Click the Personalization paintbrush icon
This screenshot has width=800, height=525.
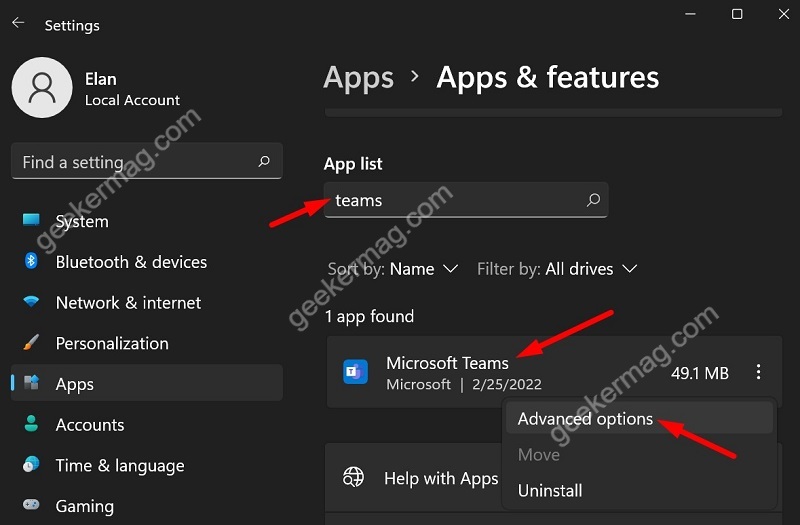pos(31,342)
